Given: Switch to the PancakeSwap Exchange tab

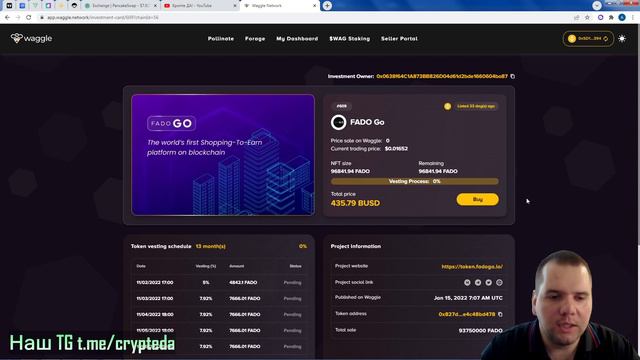Looking at the screenshot, I should click(120, 6).
